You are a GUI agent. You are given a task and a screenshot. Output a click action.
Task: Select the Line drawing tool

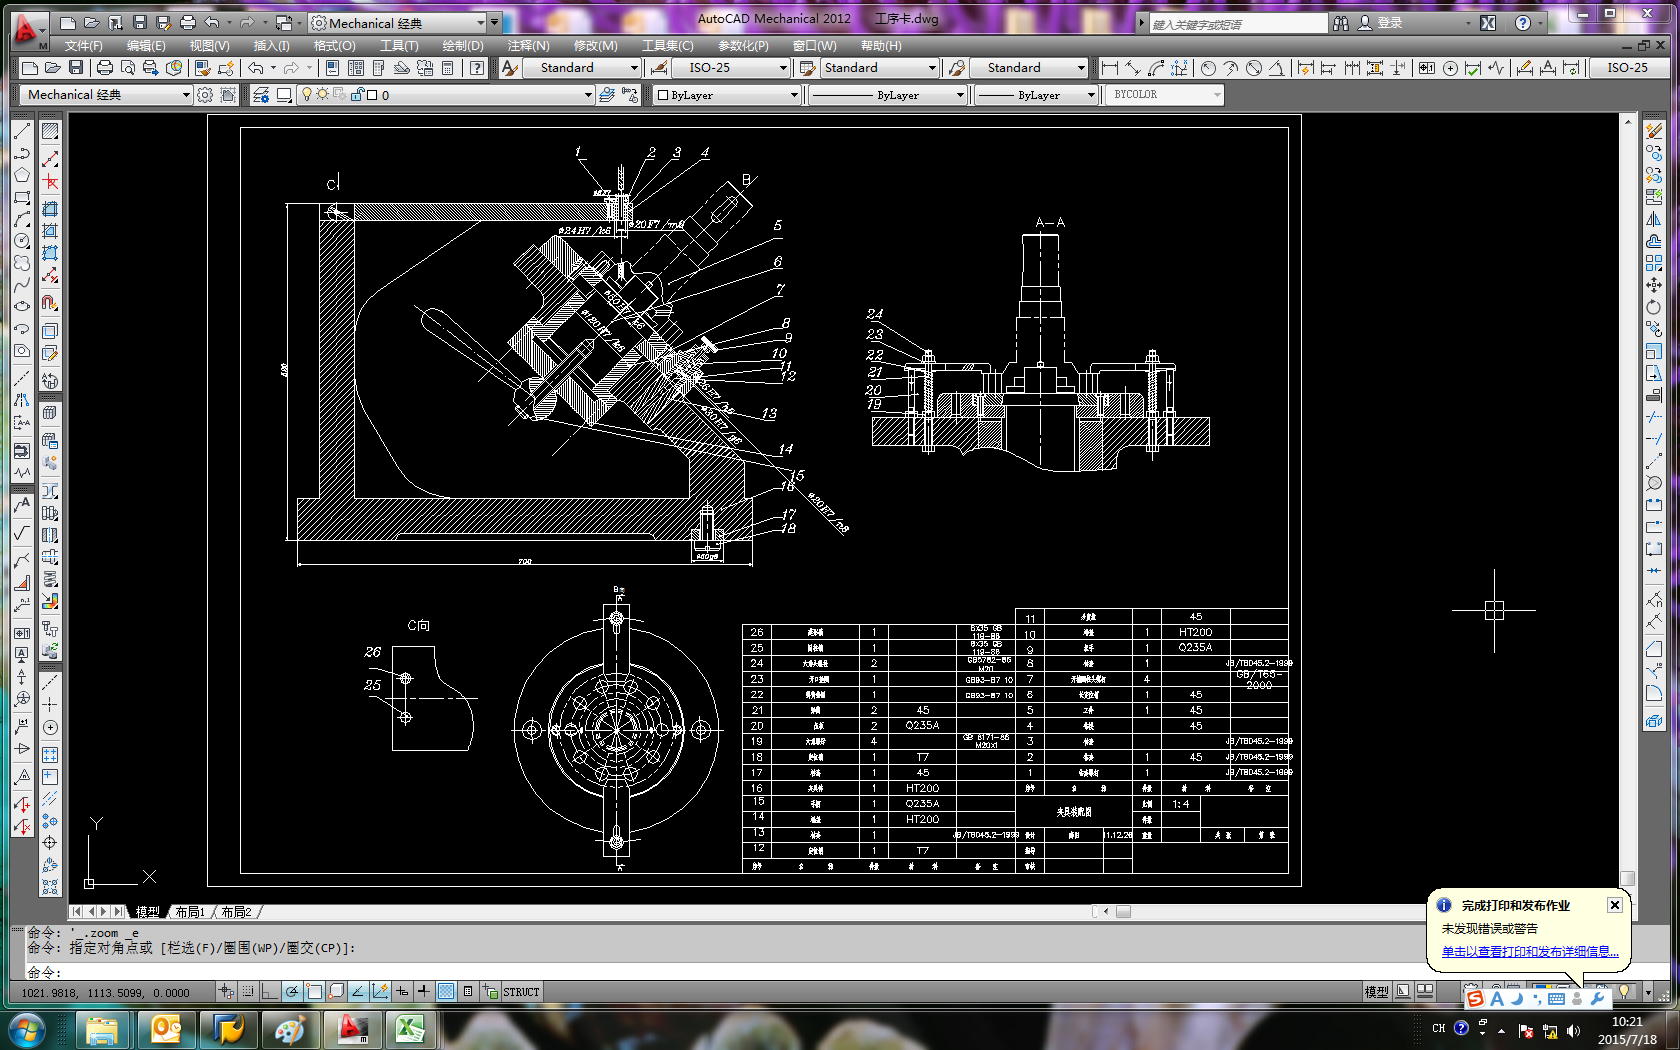(22, 132)
